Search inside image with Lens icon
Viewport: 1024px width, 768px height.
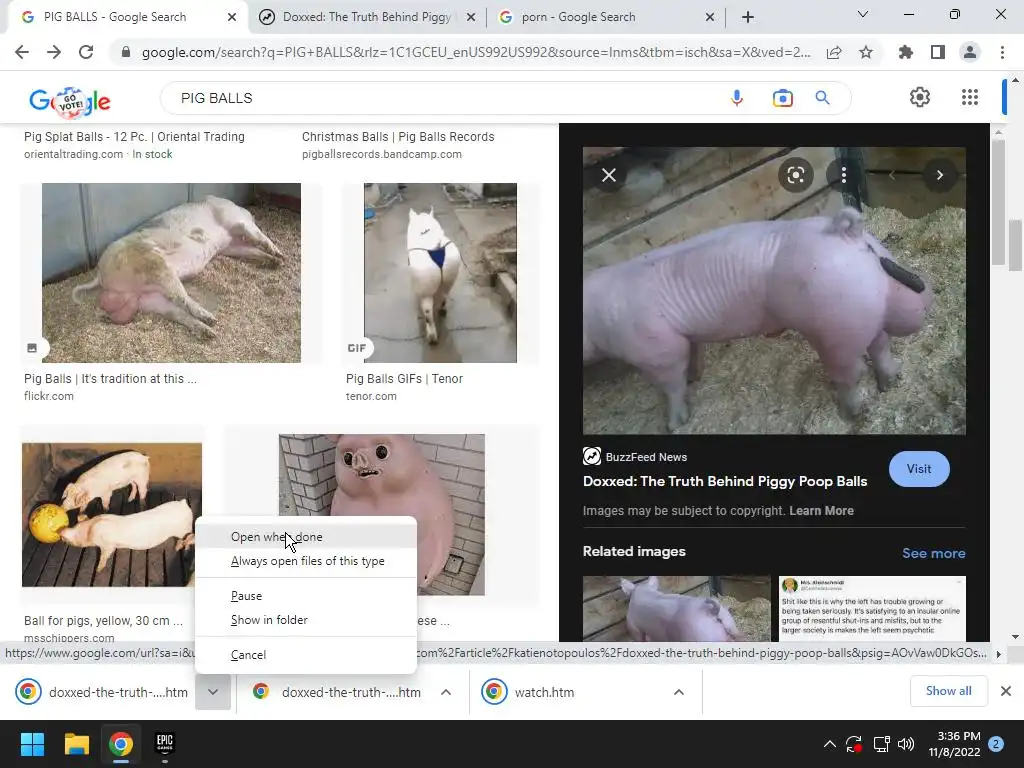[795, 175]
